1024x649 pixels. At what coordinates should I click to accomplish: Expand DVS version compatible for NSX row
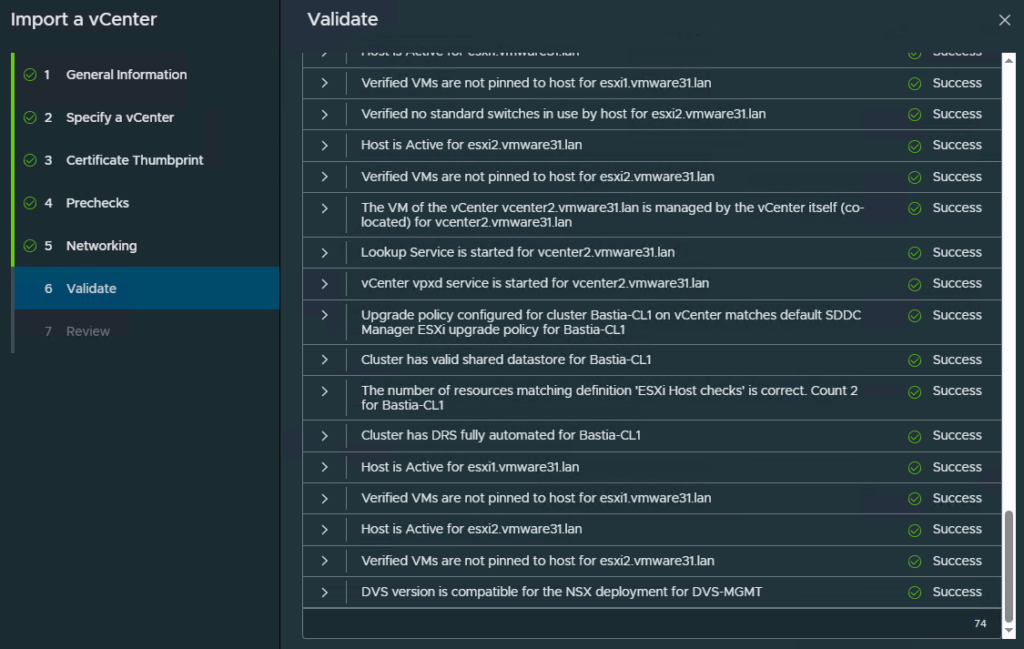(325, 592)
